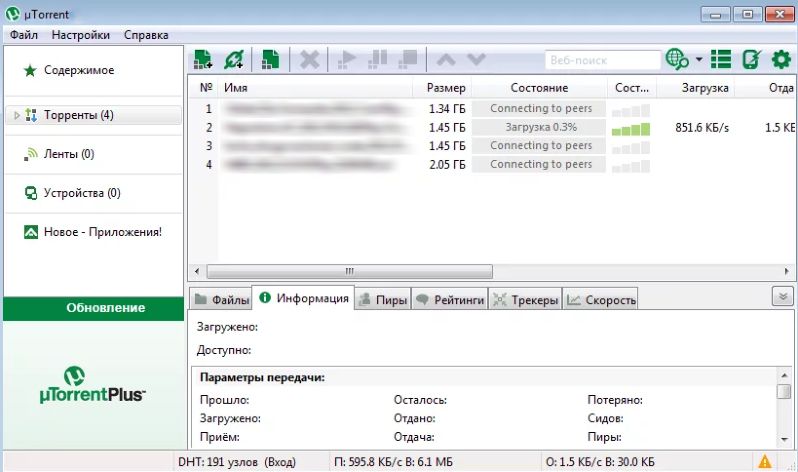
Task: Click the Create New Torrent icon
Action: (270, 60)
